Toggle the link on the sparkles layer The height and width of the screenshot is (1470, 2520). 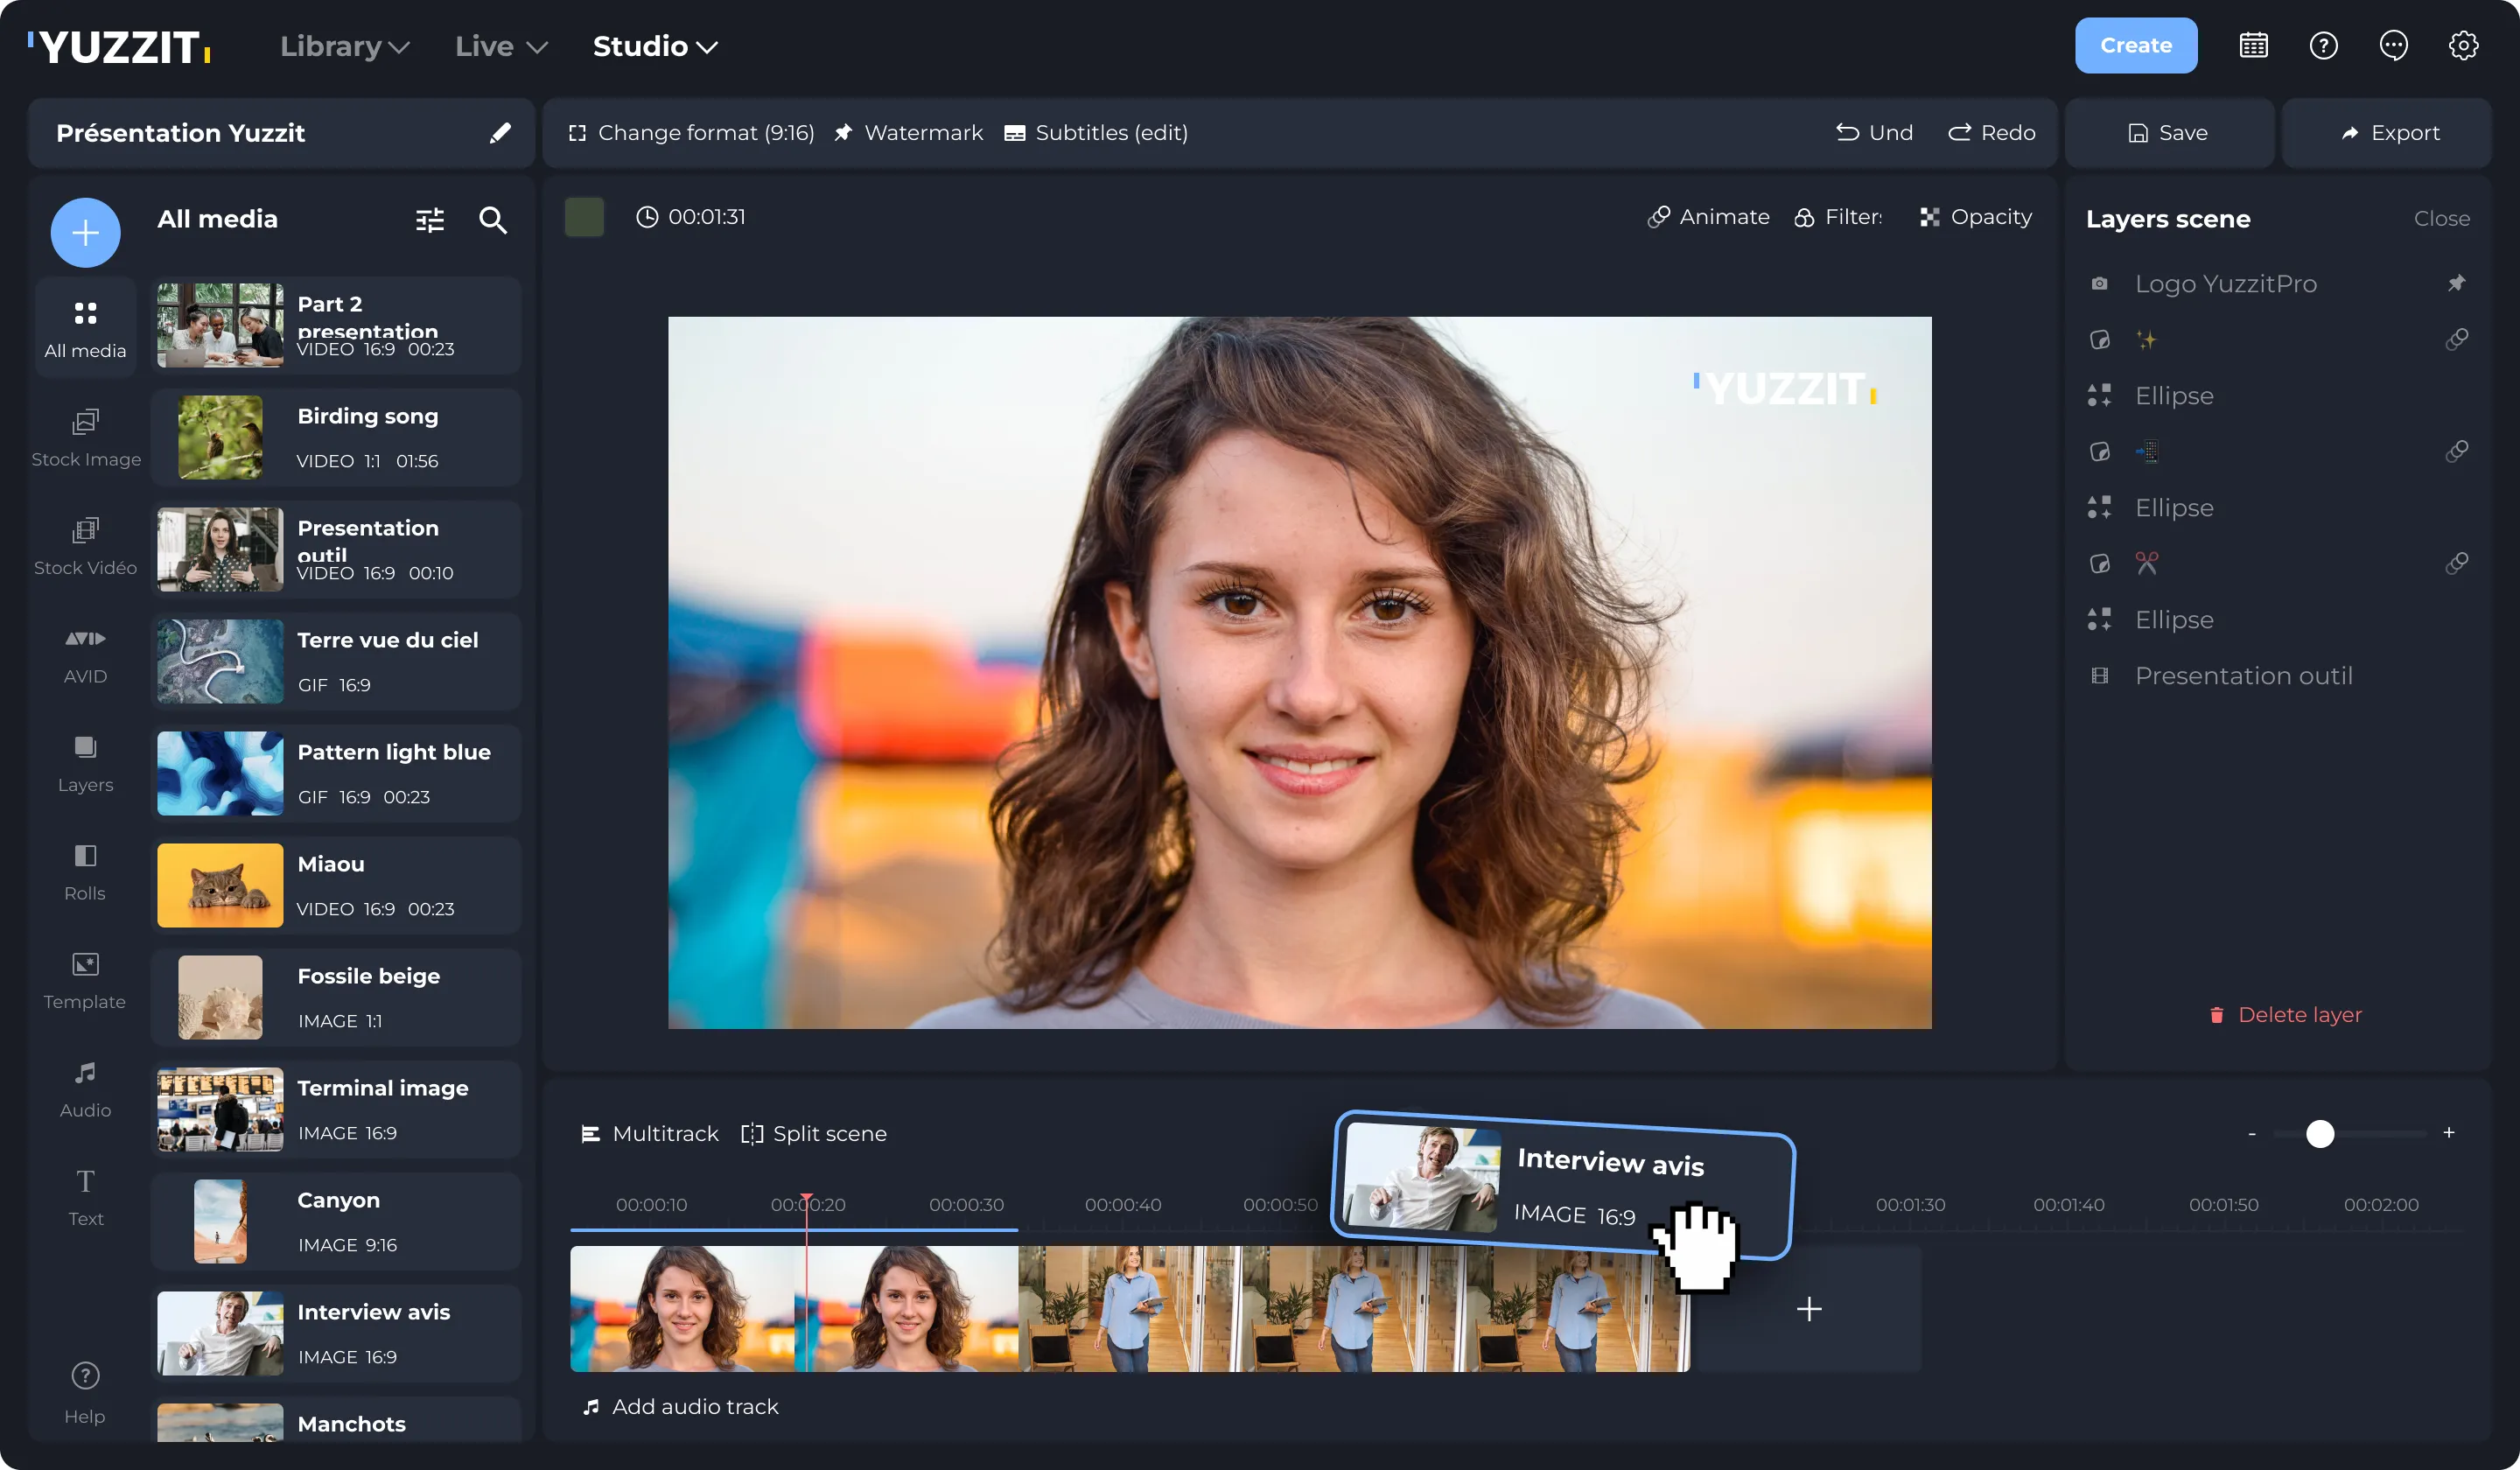(2458, 340)
